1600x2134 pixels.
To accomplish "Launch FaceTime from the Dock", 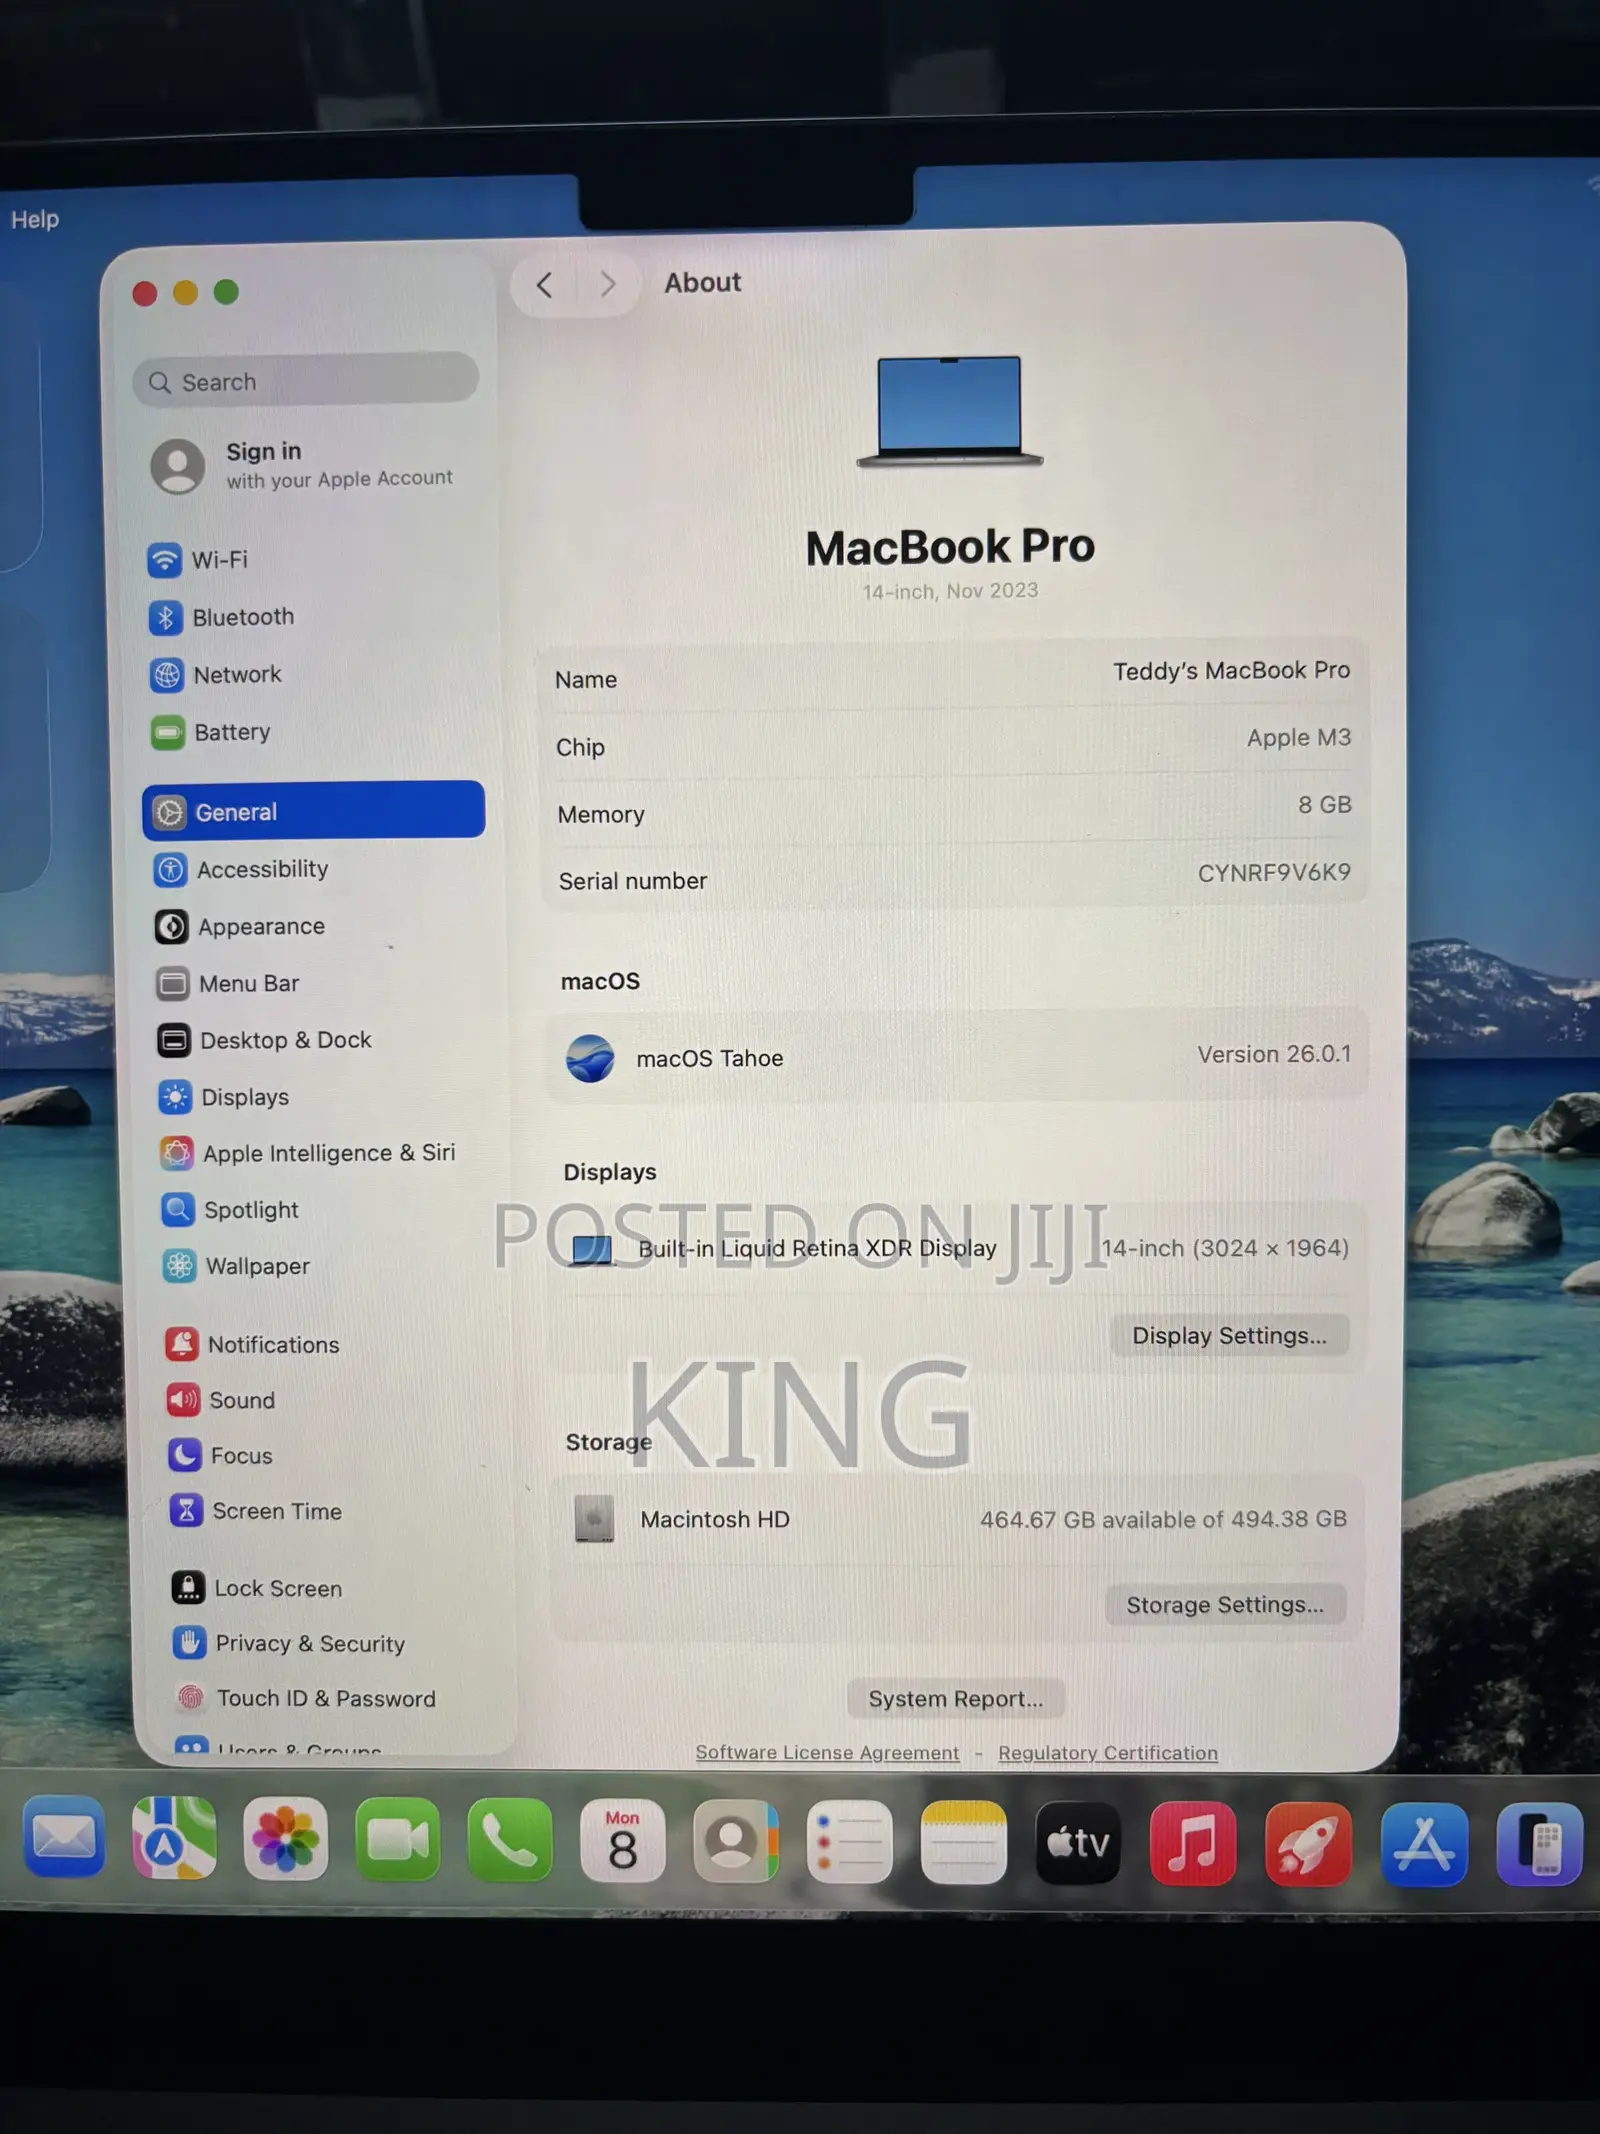I will (398, 1839).
